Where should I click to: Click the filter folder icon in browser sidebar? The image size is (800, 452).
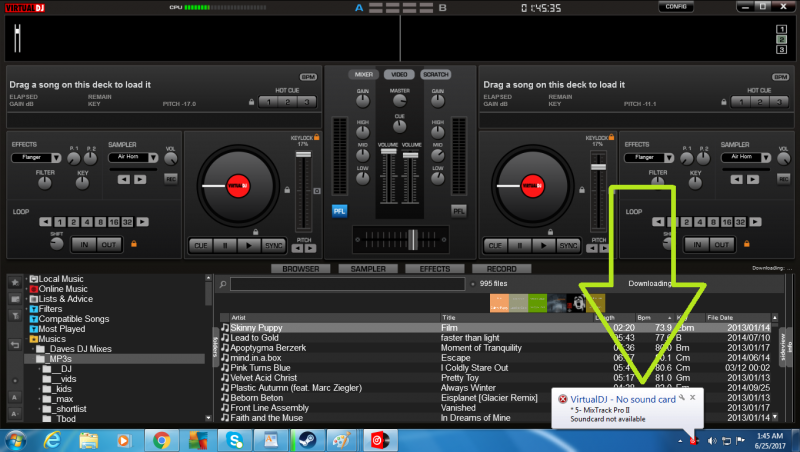point(15,316)
